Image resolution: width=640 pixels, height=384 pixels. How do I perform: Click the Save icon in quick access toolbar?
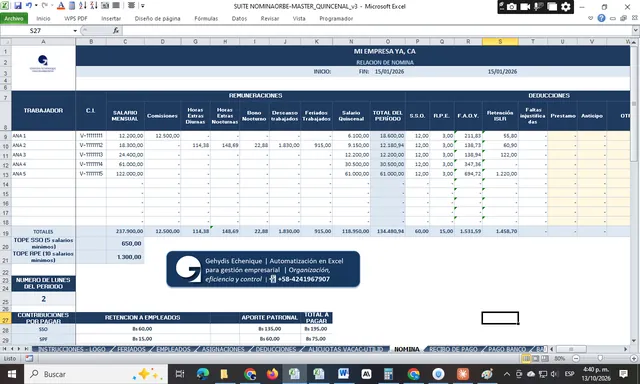[x=18, y=6]
